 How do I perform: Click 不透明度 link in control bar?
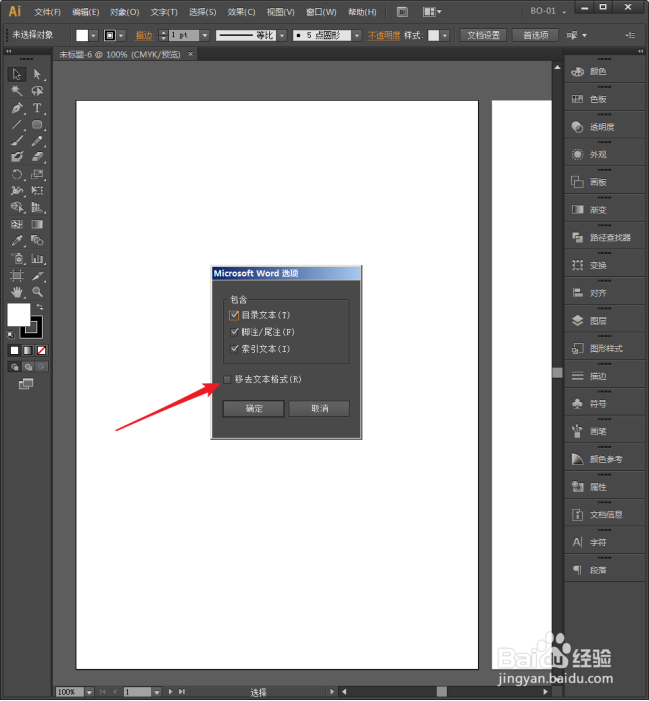click(384, 35)
